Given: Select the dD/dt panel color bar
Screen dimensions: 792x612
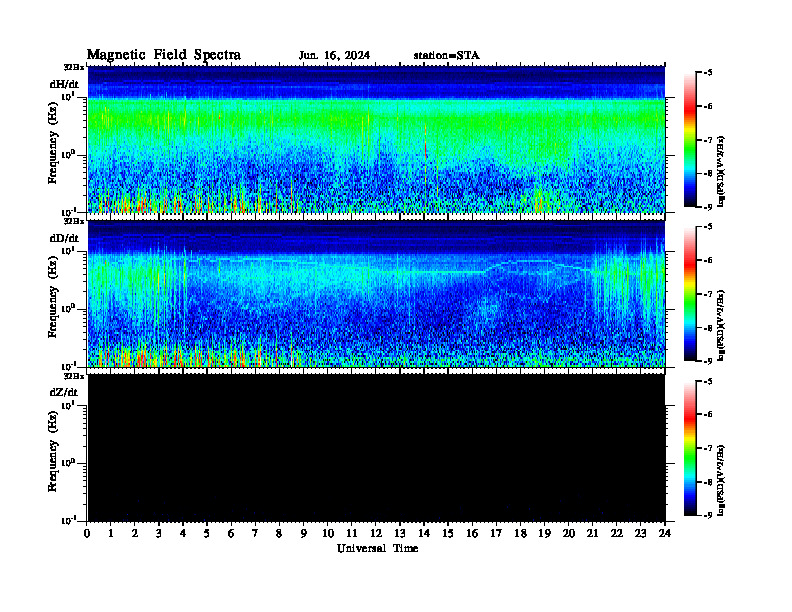Looking at the screenshot, I should pos(689,294).
